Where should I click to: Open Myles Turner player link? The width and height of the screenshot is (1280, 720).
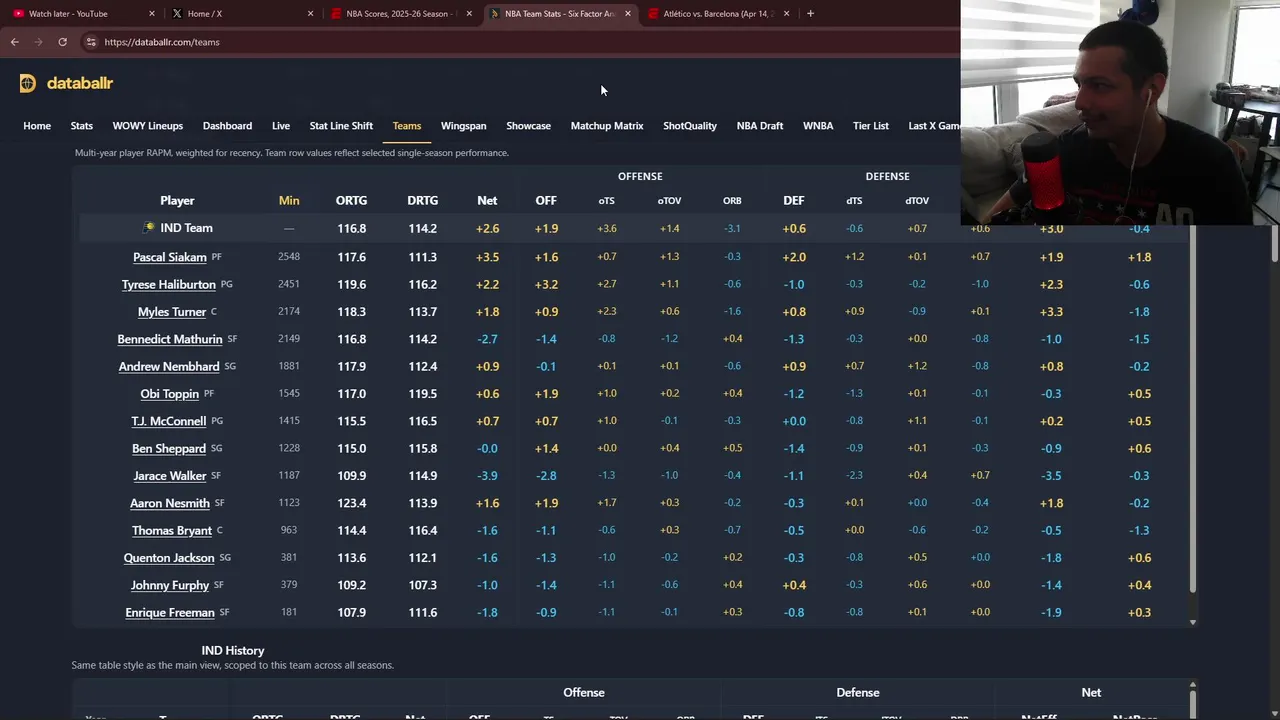click(172, 312)
